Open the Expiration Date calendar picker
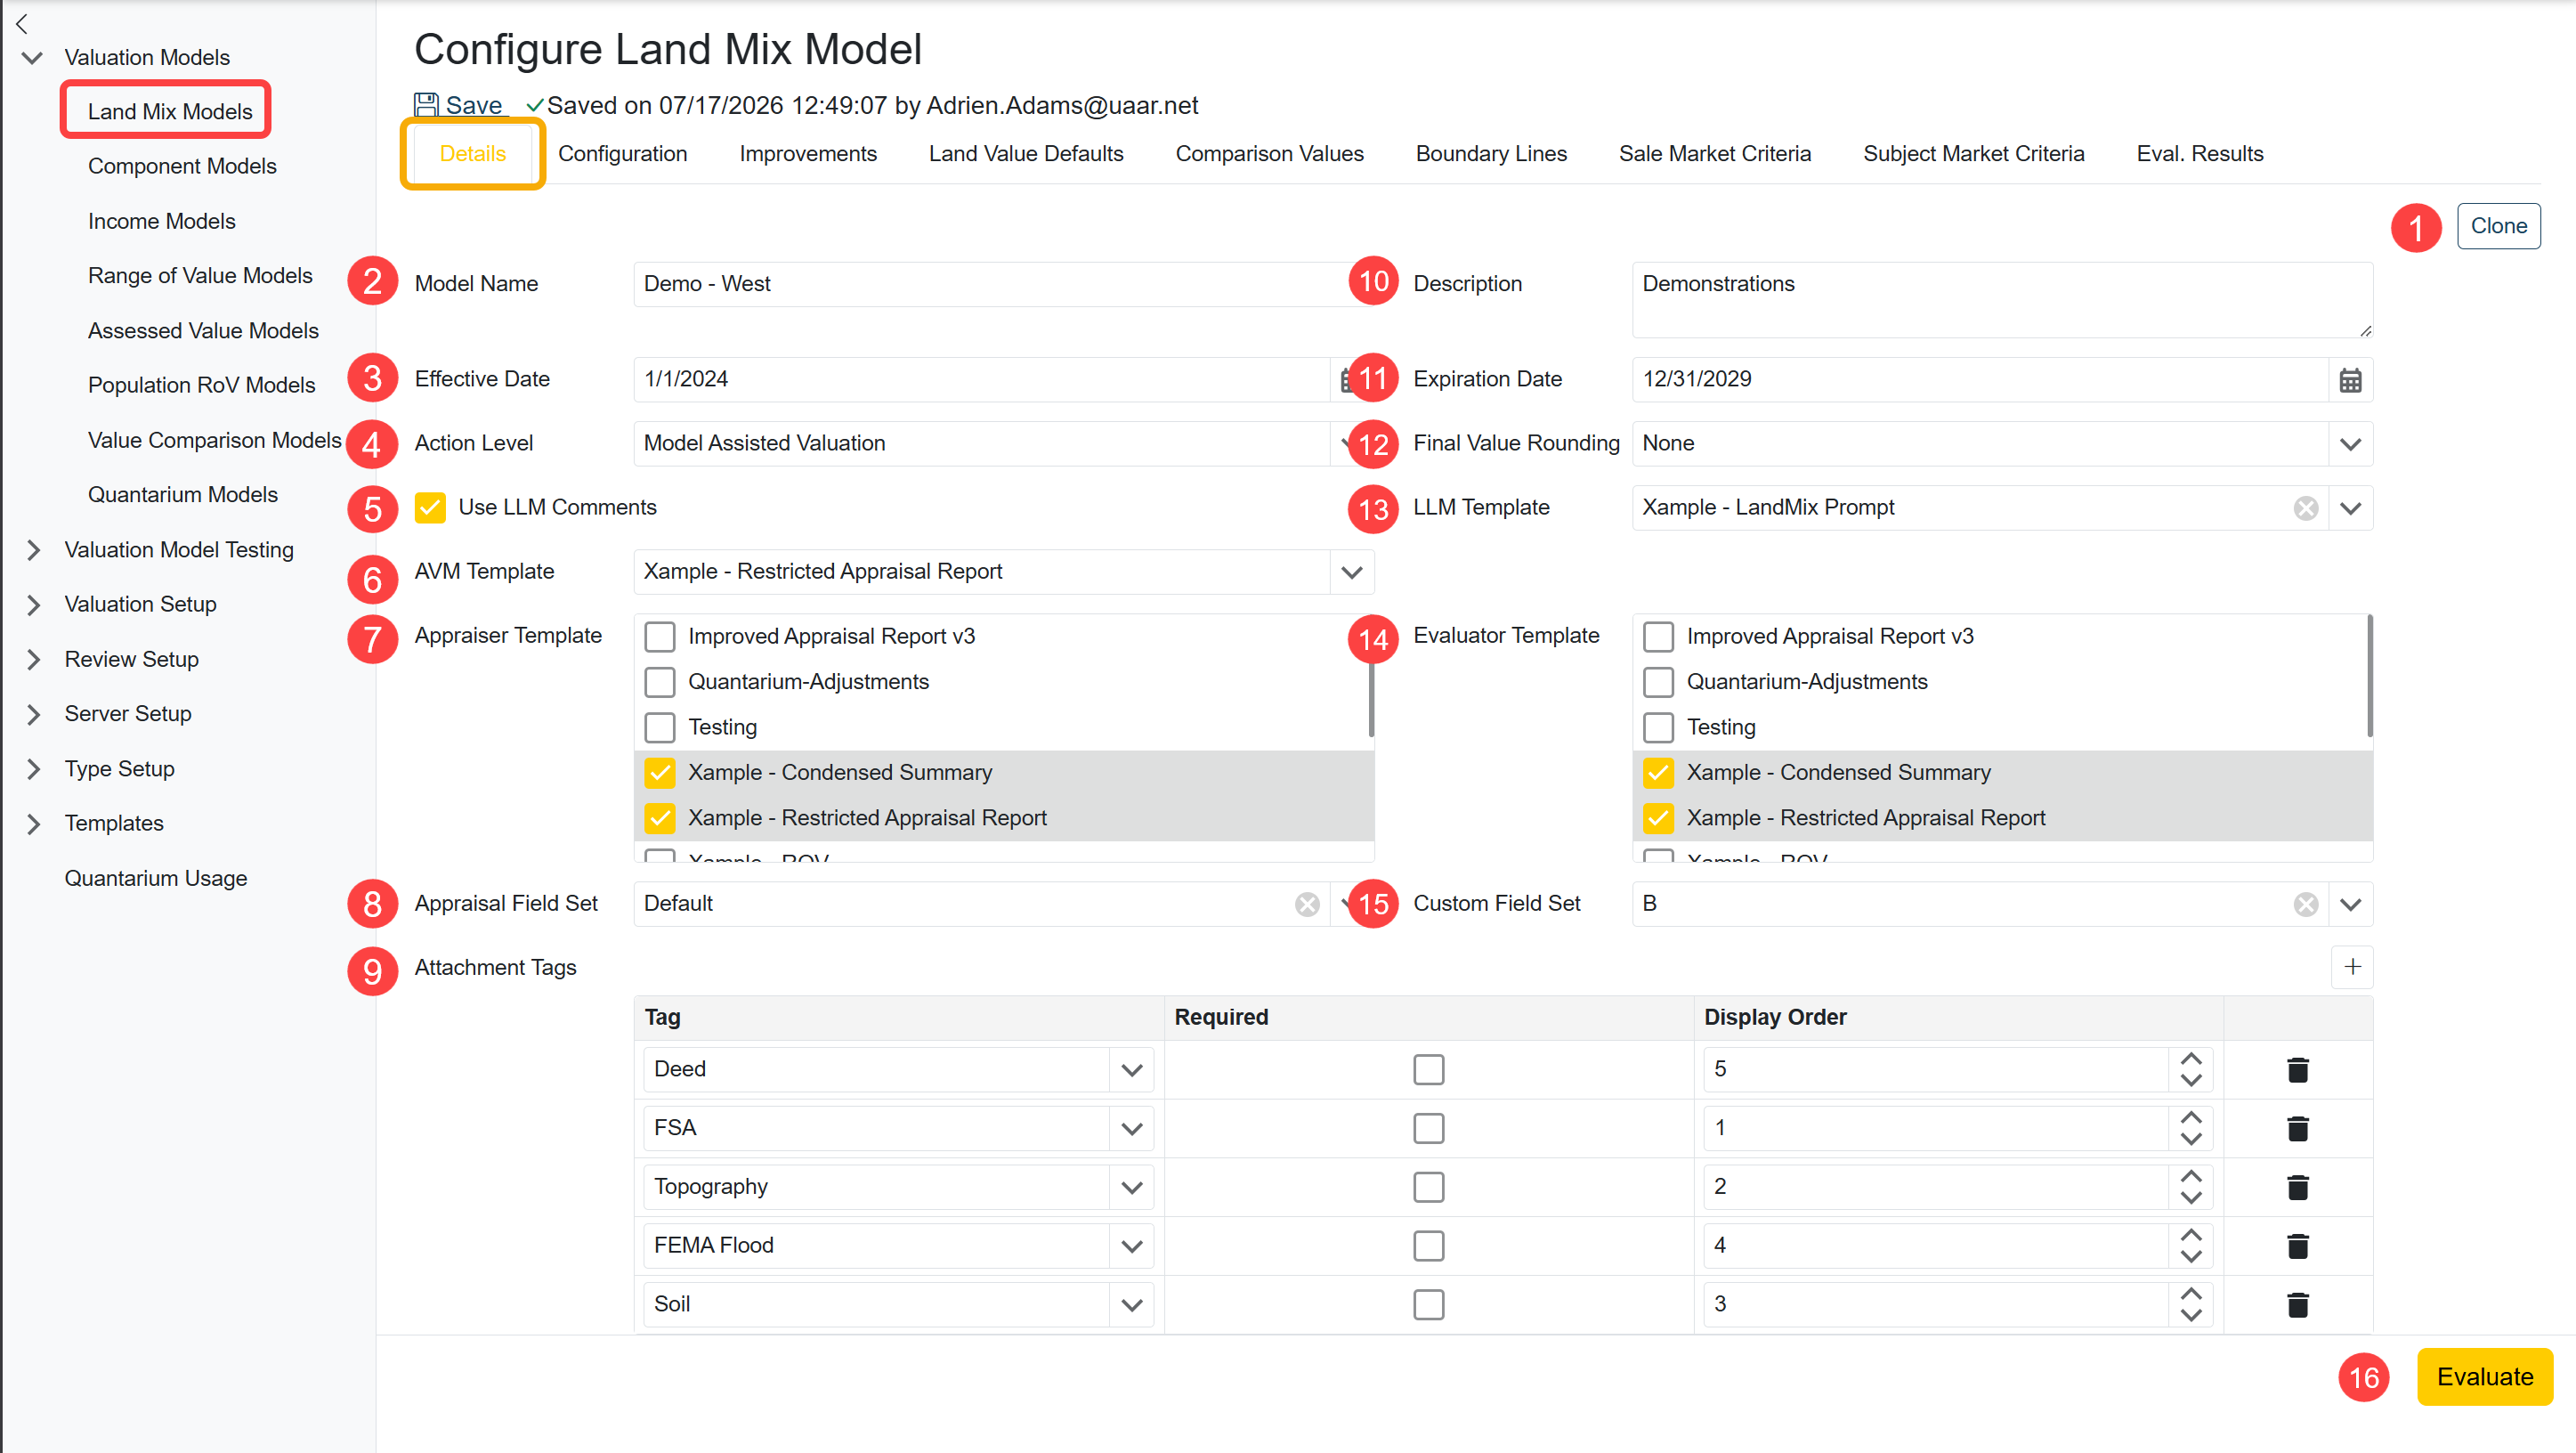This screenshot has height=1453, width=2576. coord(2350,380)
